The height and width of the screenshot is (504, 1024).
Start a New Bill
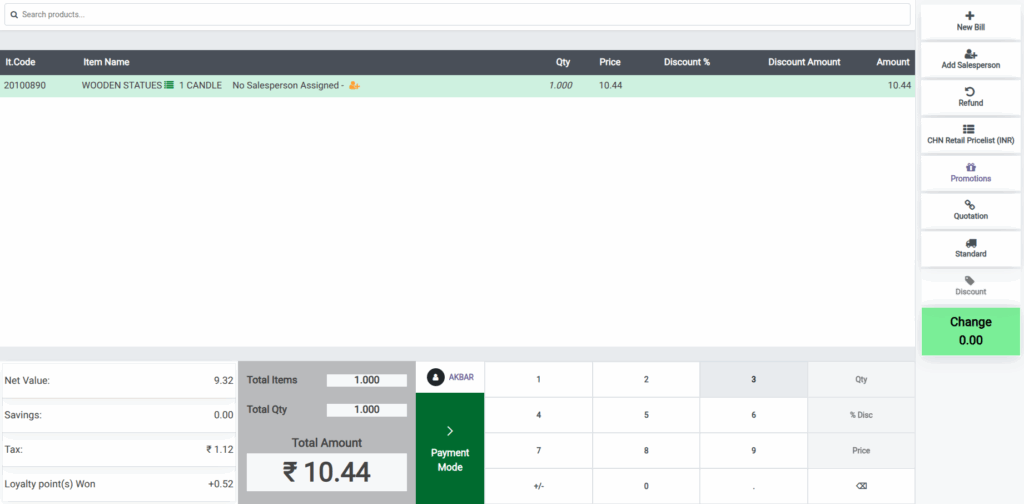970,22
